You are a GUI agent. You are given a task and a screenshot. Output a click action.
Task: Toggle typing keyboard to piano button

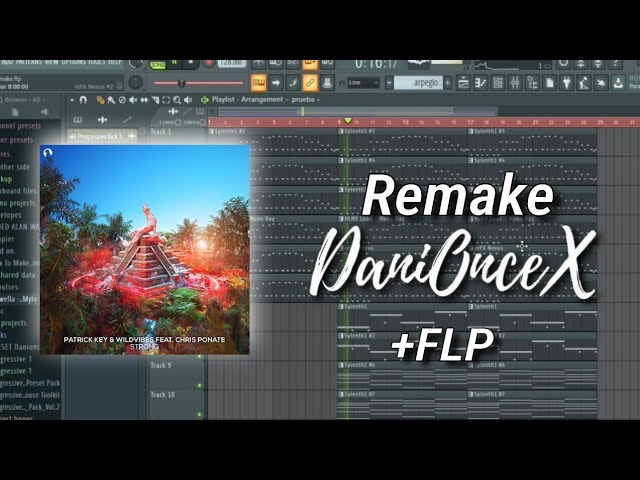(259, 83)
